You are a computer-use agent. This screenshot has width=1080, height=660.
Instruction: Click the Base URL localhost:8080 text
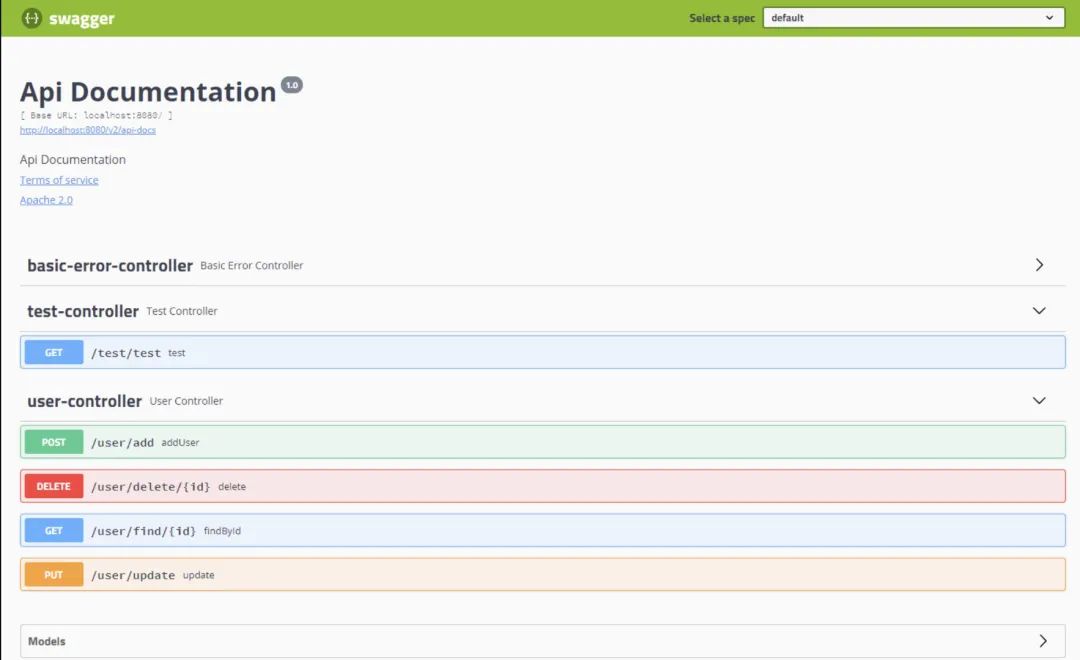(x=96, y=115)
